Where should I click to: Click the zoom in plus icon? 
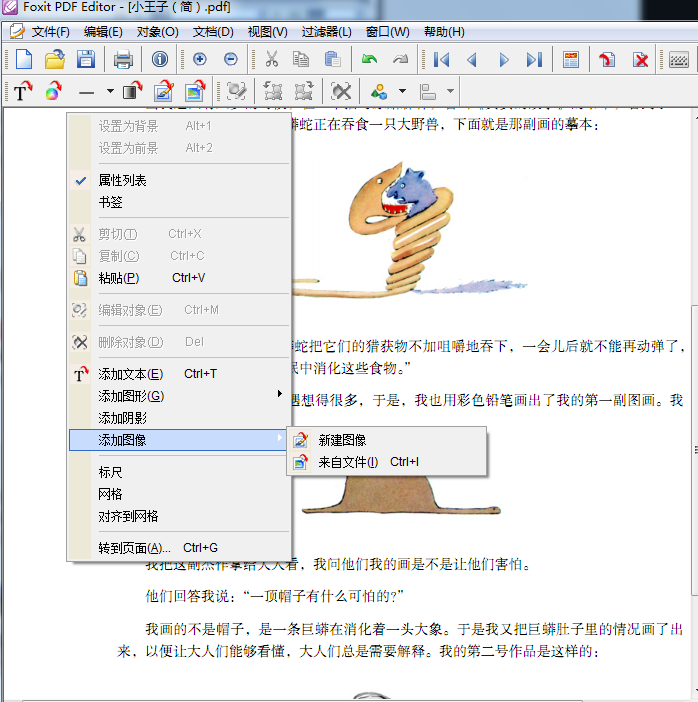(x=199, y=60)
